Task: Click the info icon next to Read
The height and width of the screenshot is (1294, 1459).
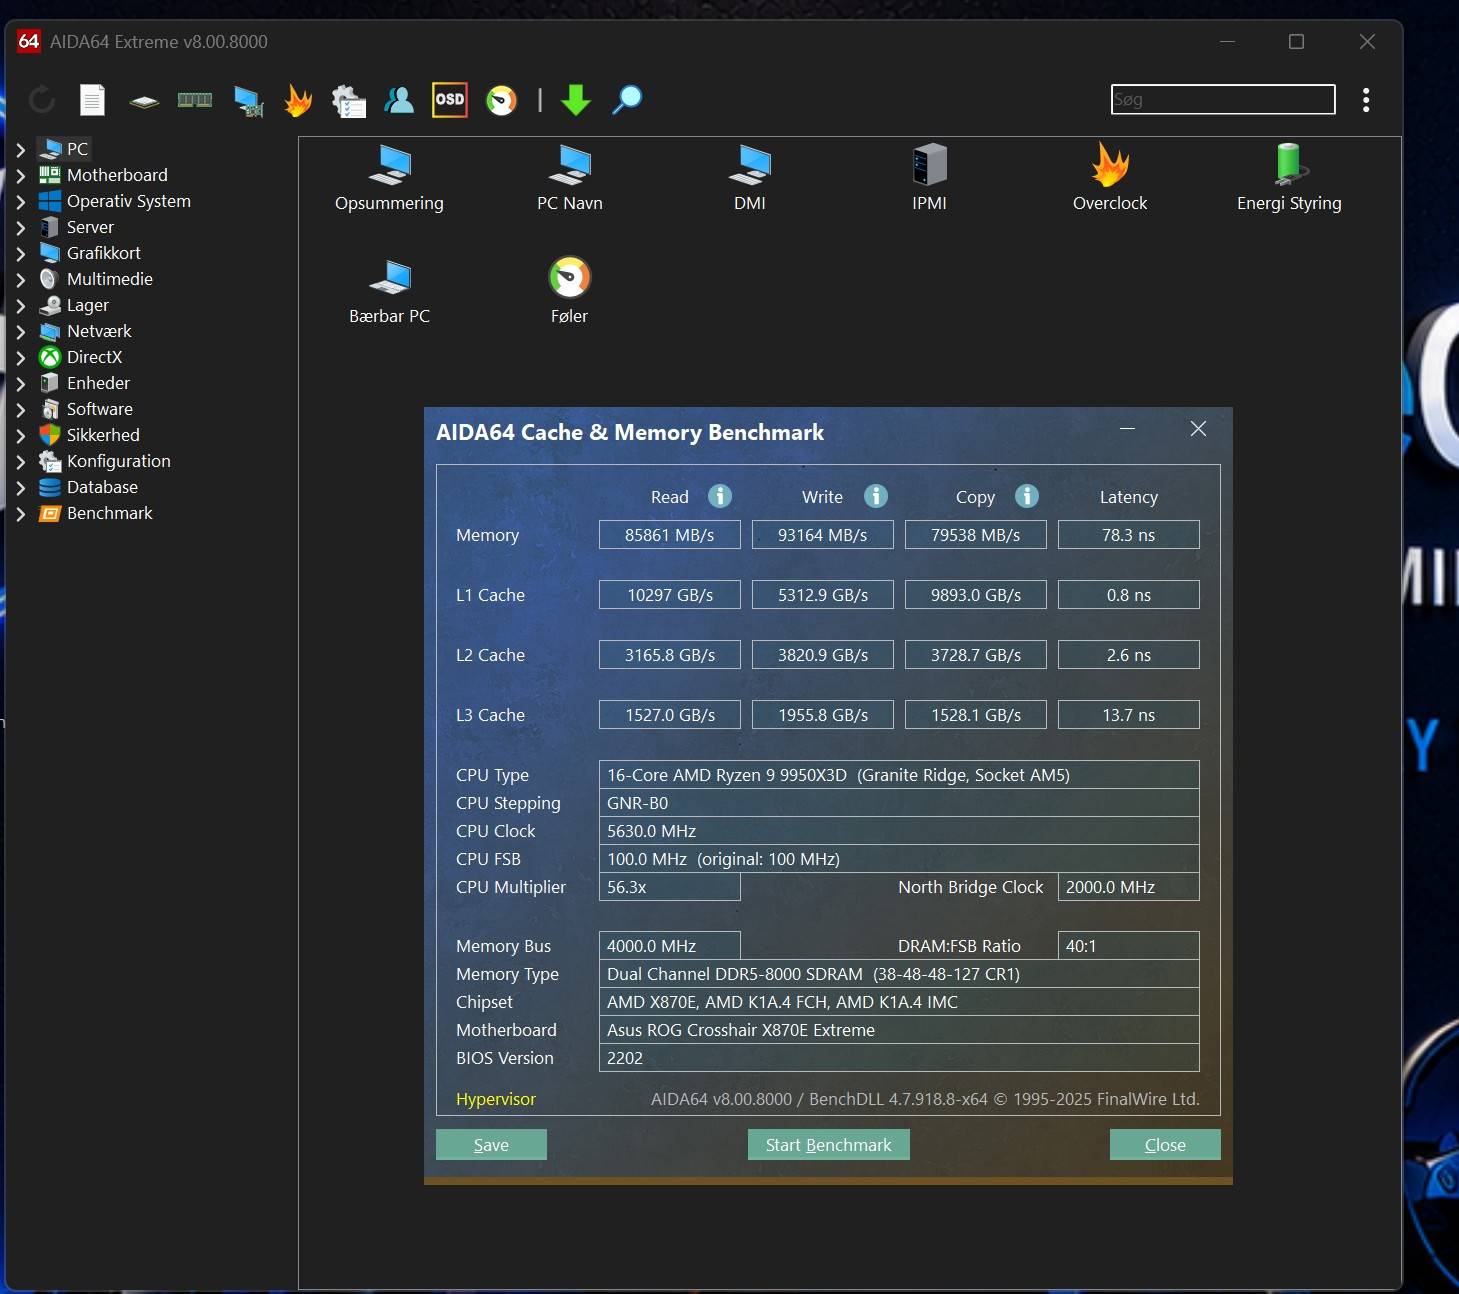Action: 720,496
